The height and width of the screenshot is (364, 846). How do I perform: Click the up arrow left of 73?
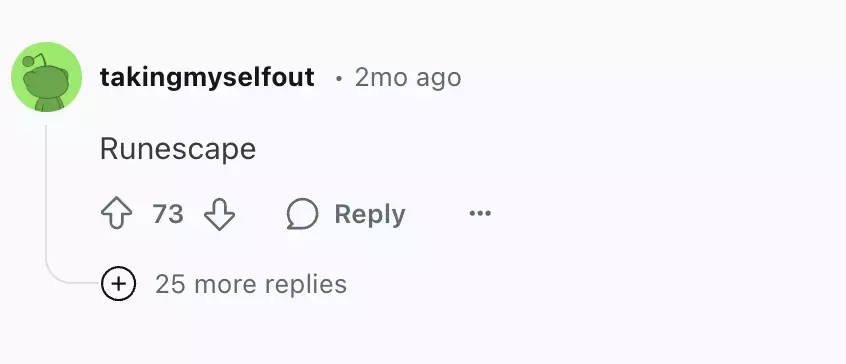click(117, 214)
